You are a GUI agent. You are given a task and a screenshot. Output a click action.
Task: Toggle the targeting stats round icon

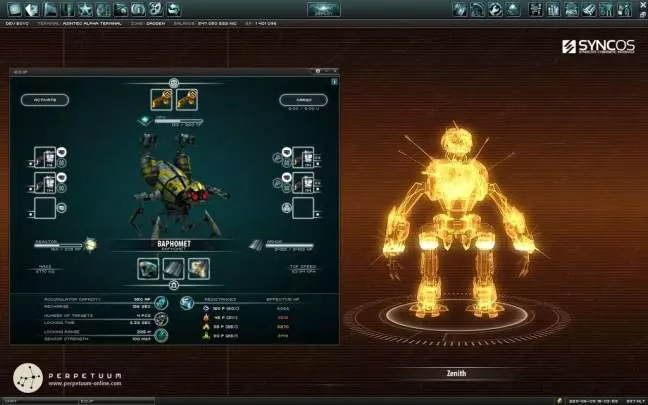point(161,319)
